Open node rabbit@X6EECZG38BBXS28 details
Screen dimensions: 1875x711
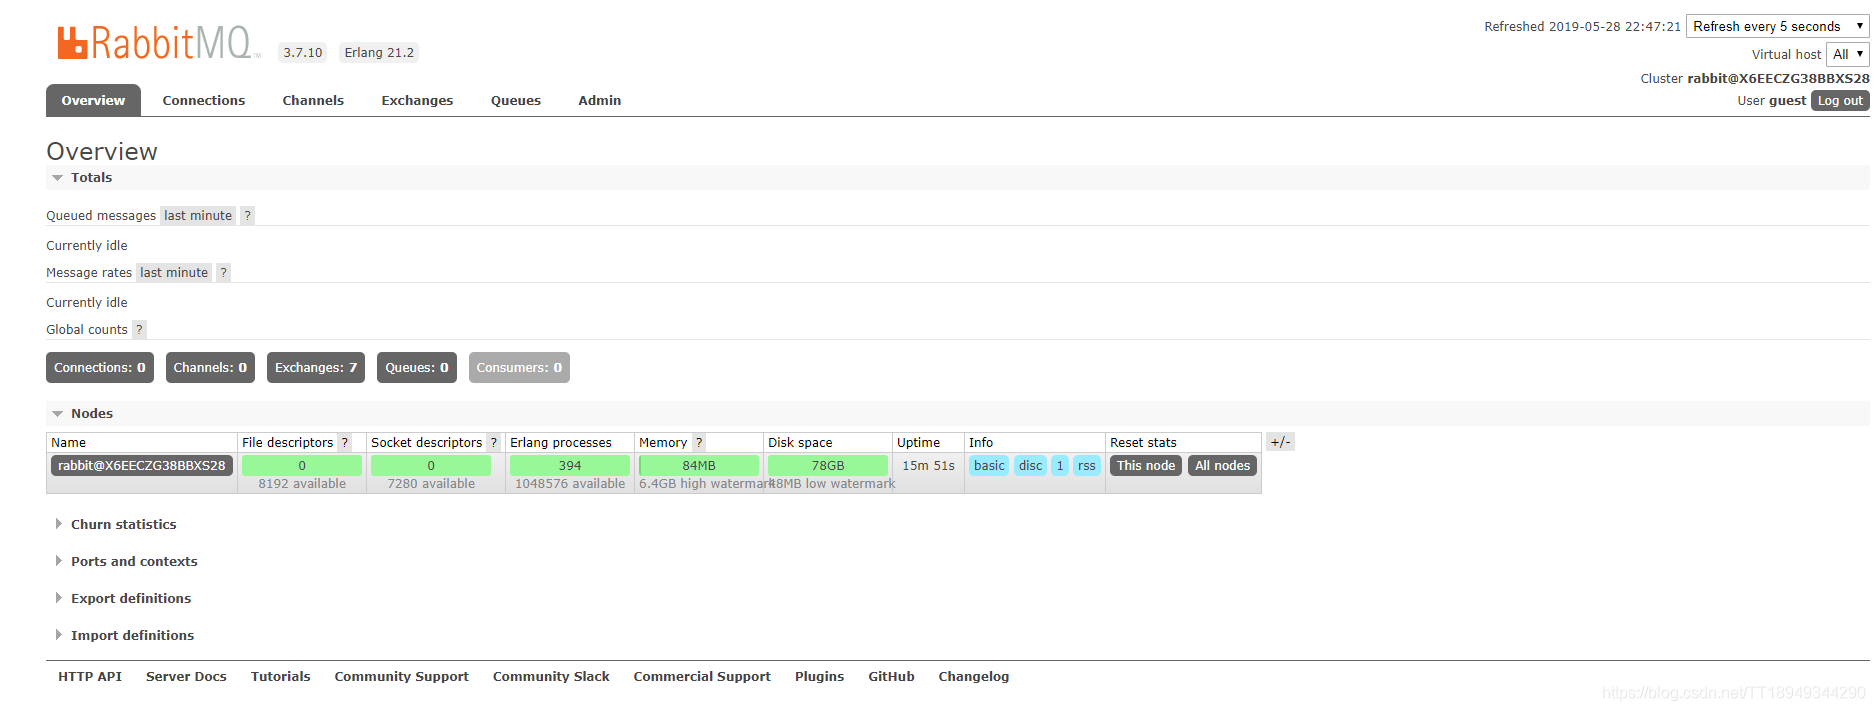[x=142, y=466]
